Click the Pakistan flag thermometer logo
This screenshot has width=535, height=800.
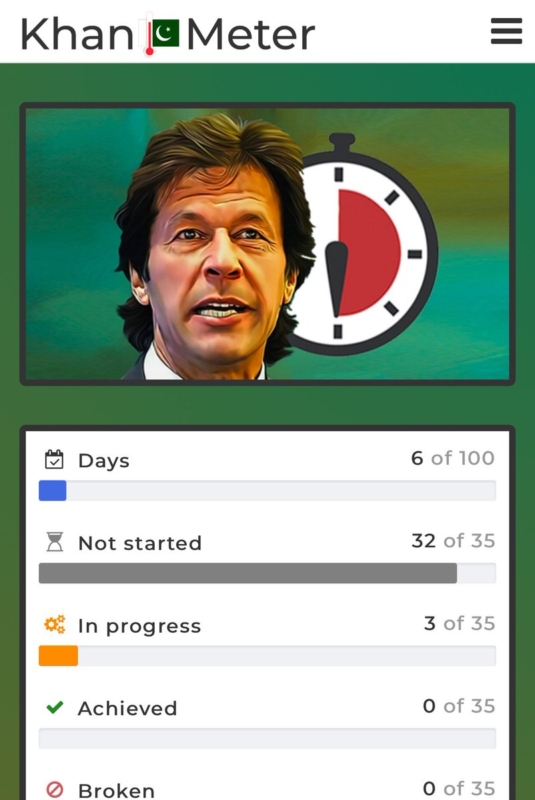click(161, 34)
